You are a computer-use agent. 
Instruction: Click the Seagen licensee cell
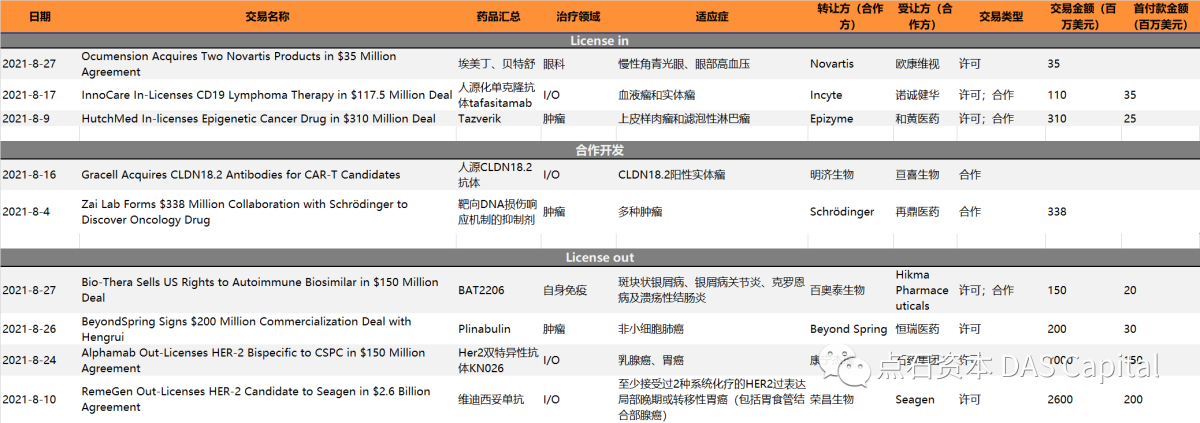click(x=915, y=400)
